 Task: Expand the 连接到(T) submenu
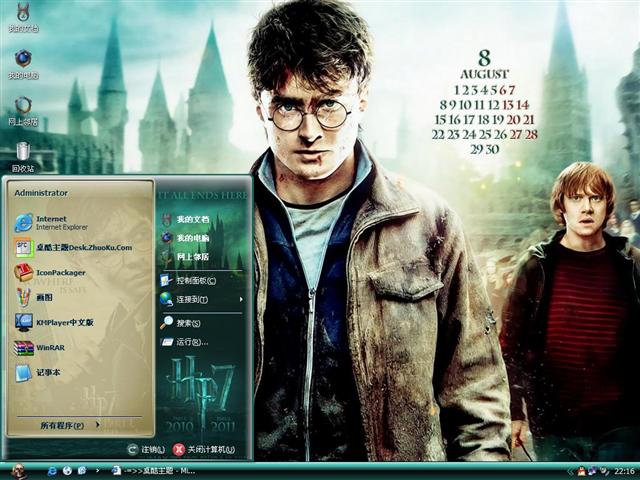pos(202,299)
